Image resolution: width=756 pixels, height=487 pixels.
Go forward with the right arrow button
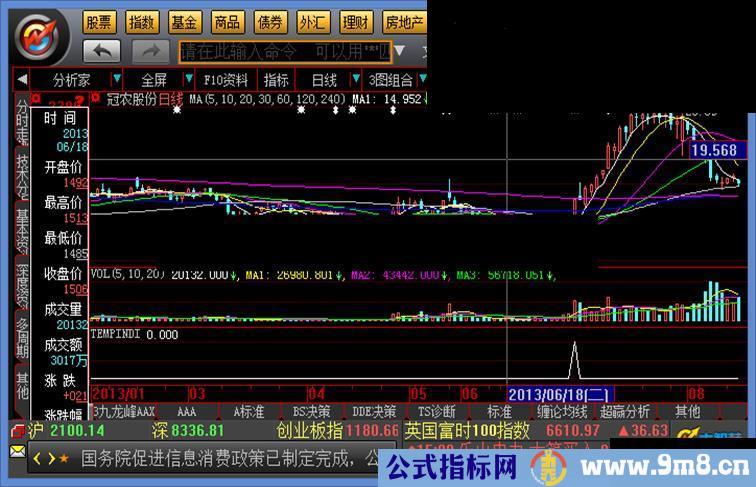(x=150, y=50)
